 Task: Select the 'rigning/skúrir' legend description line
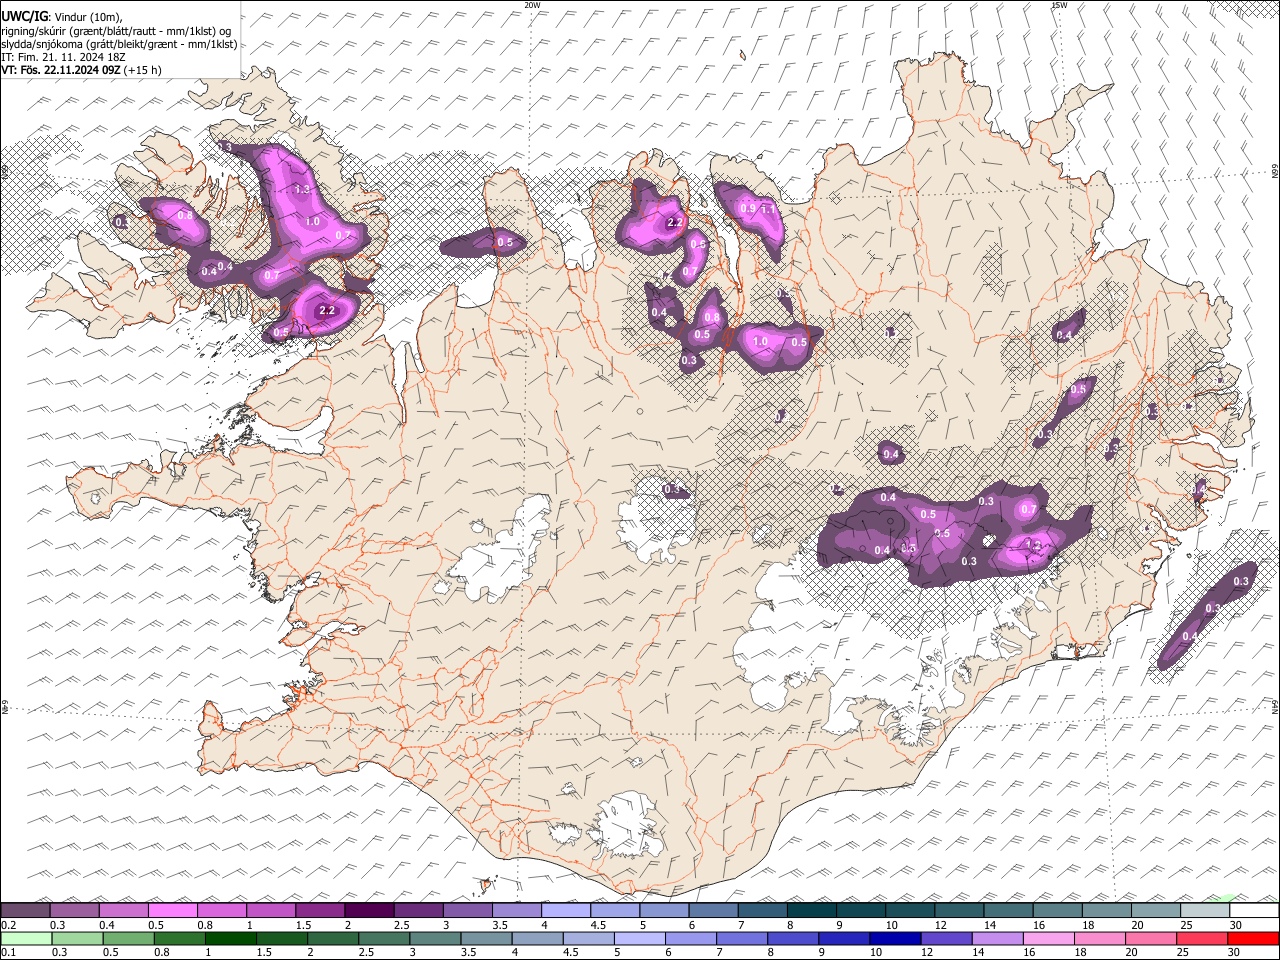(116, 31)
